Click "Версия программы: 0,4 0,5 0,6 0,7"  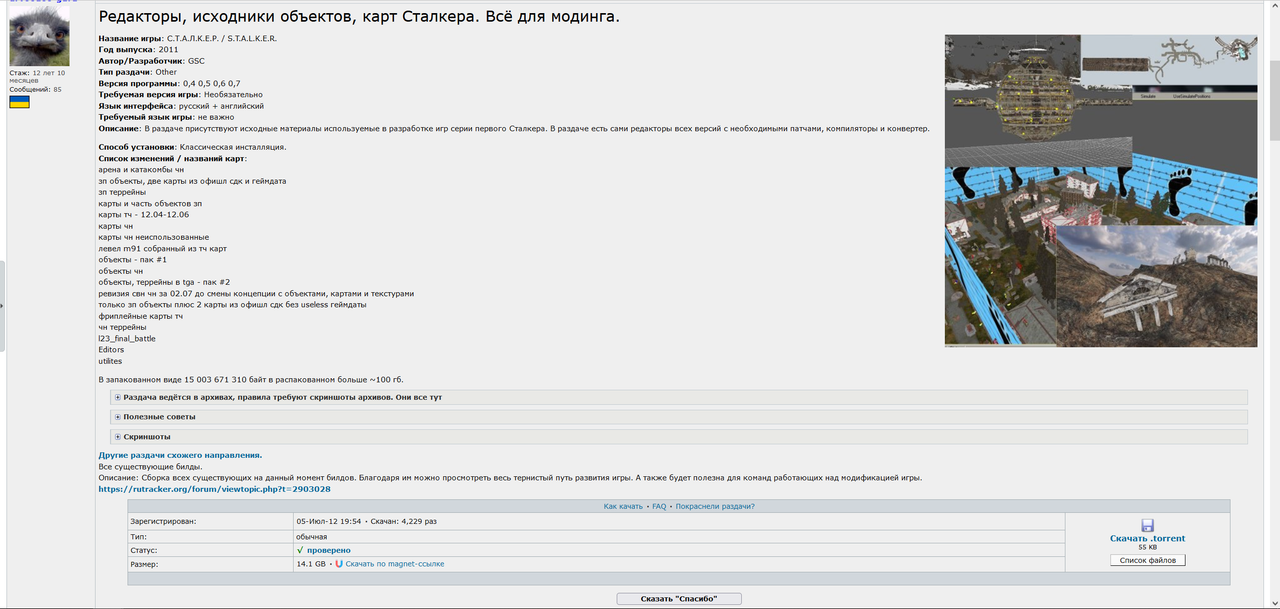169,83
